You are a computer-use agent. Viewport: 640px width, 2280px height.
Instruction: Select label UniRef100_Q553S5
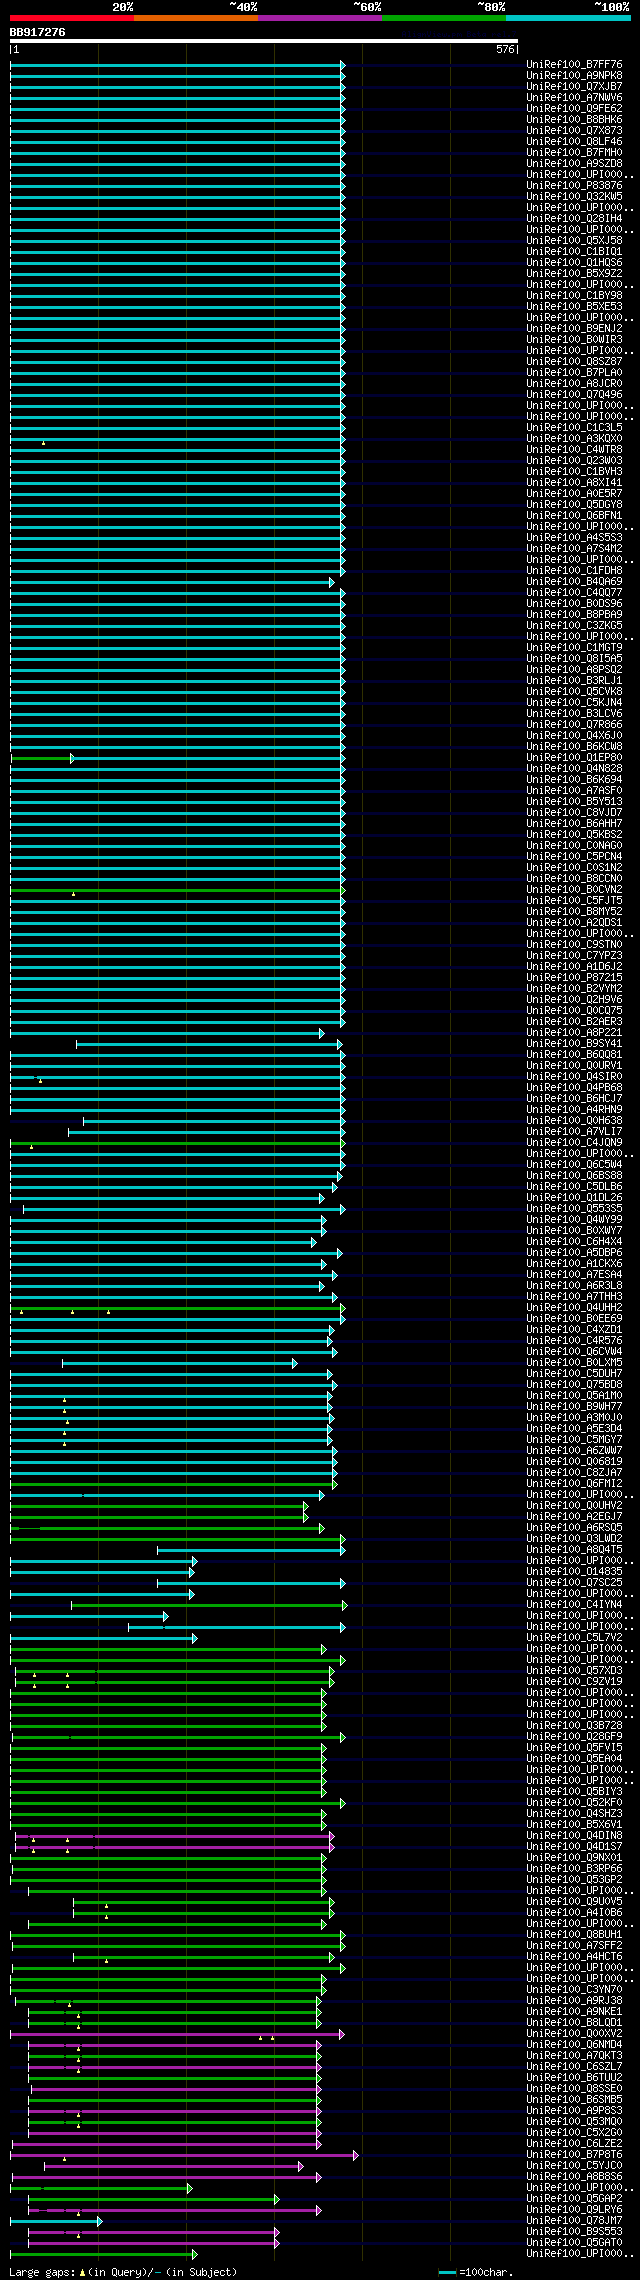(x=574, y=1208)
